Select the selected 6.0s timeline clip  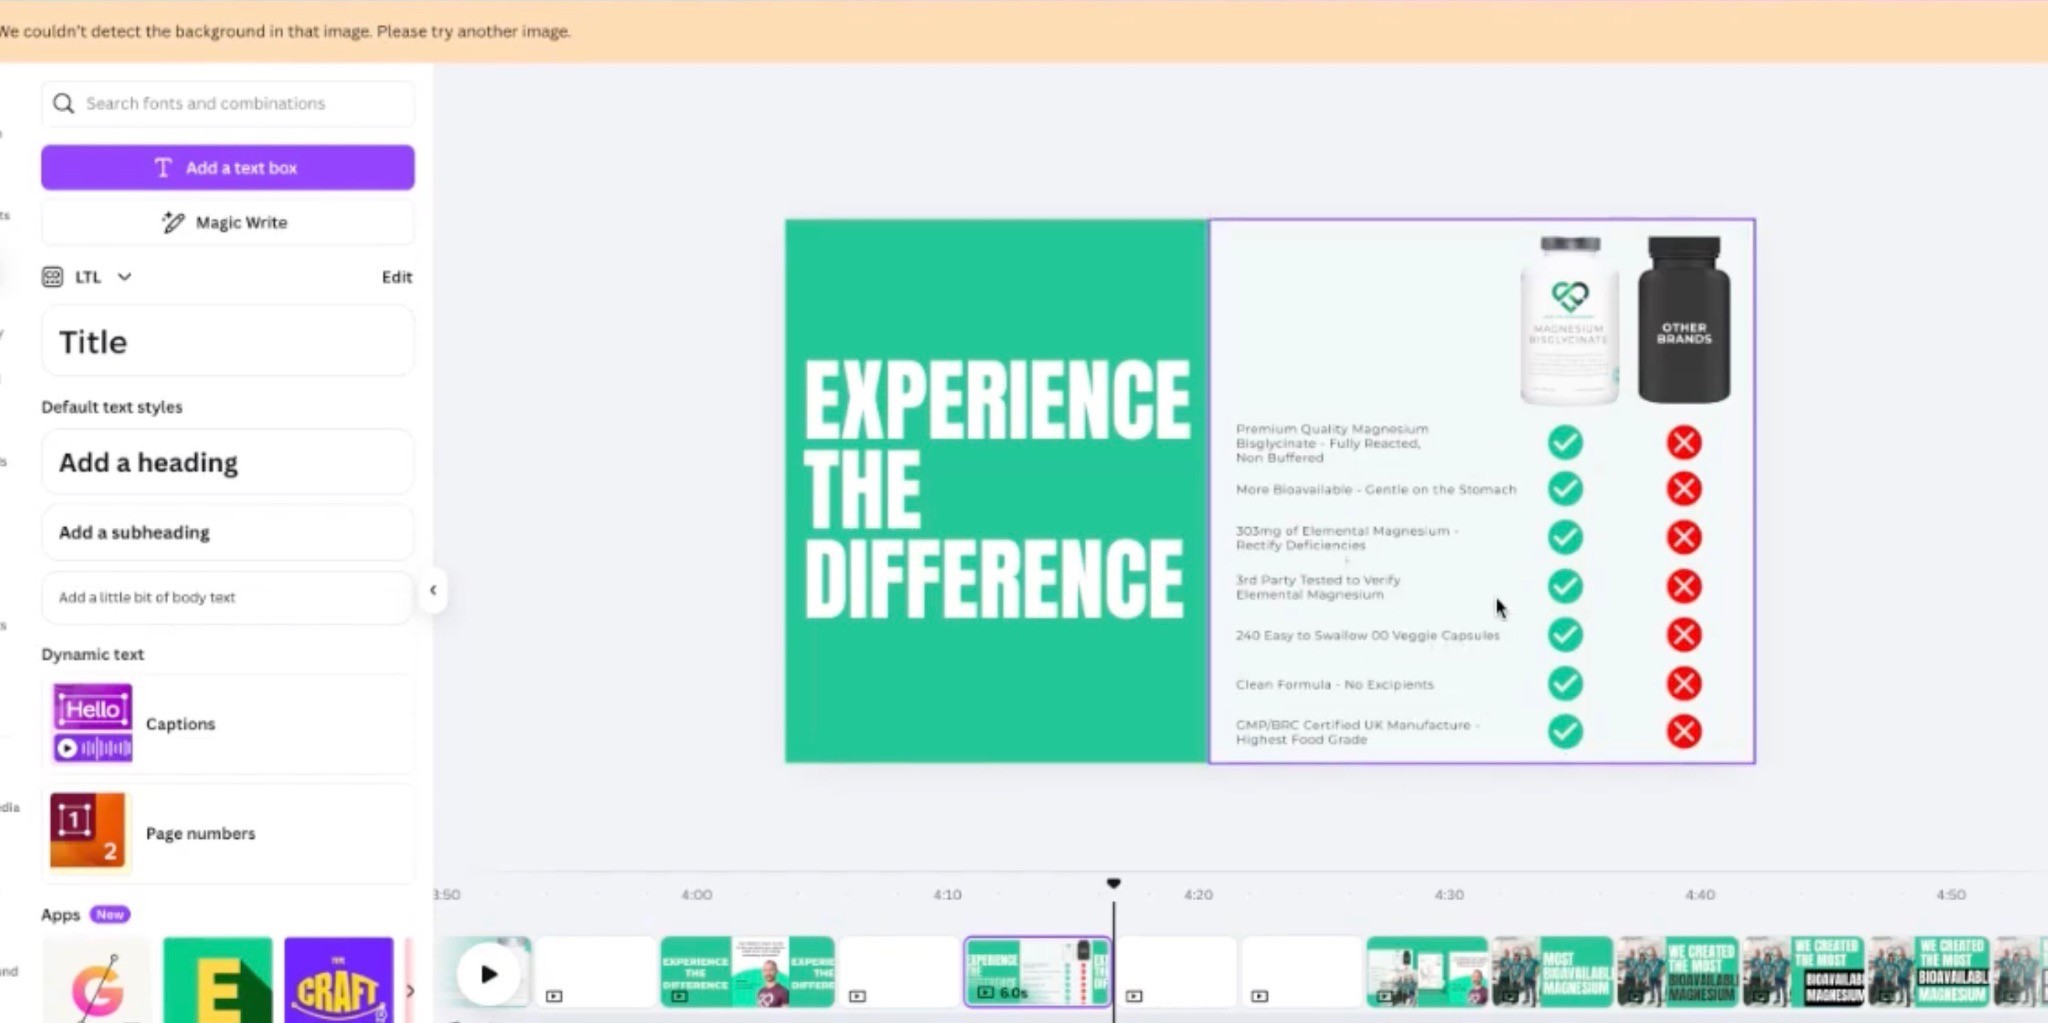1037,971
